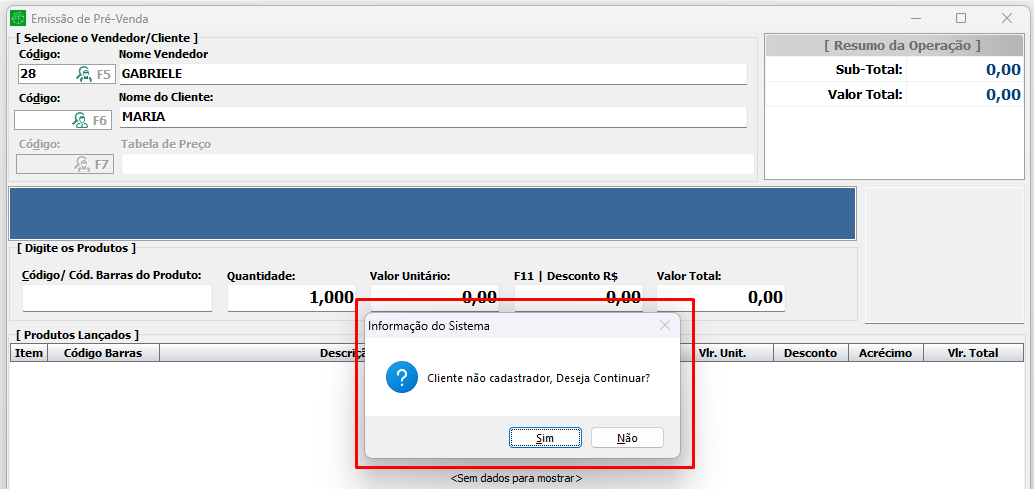Click the Emissão de Pré-Venda app icon
Viewport: 1034px width, 489px height.
tap(17, 18)
